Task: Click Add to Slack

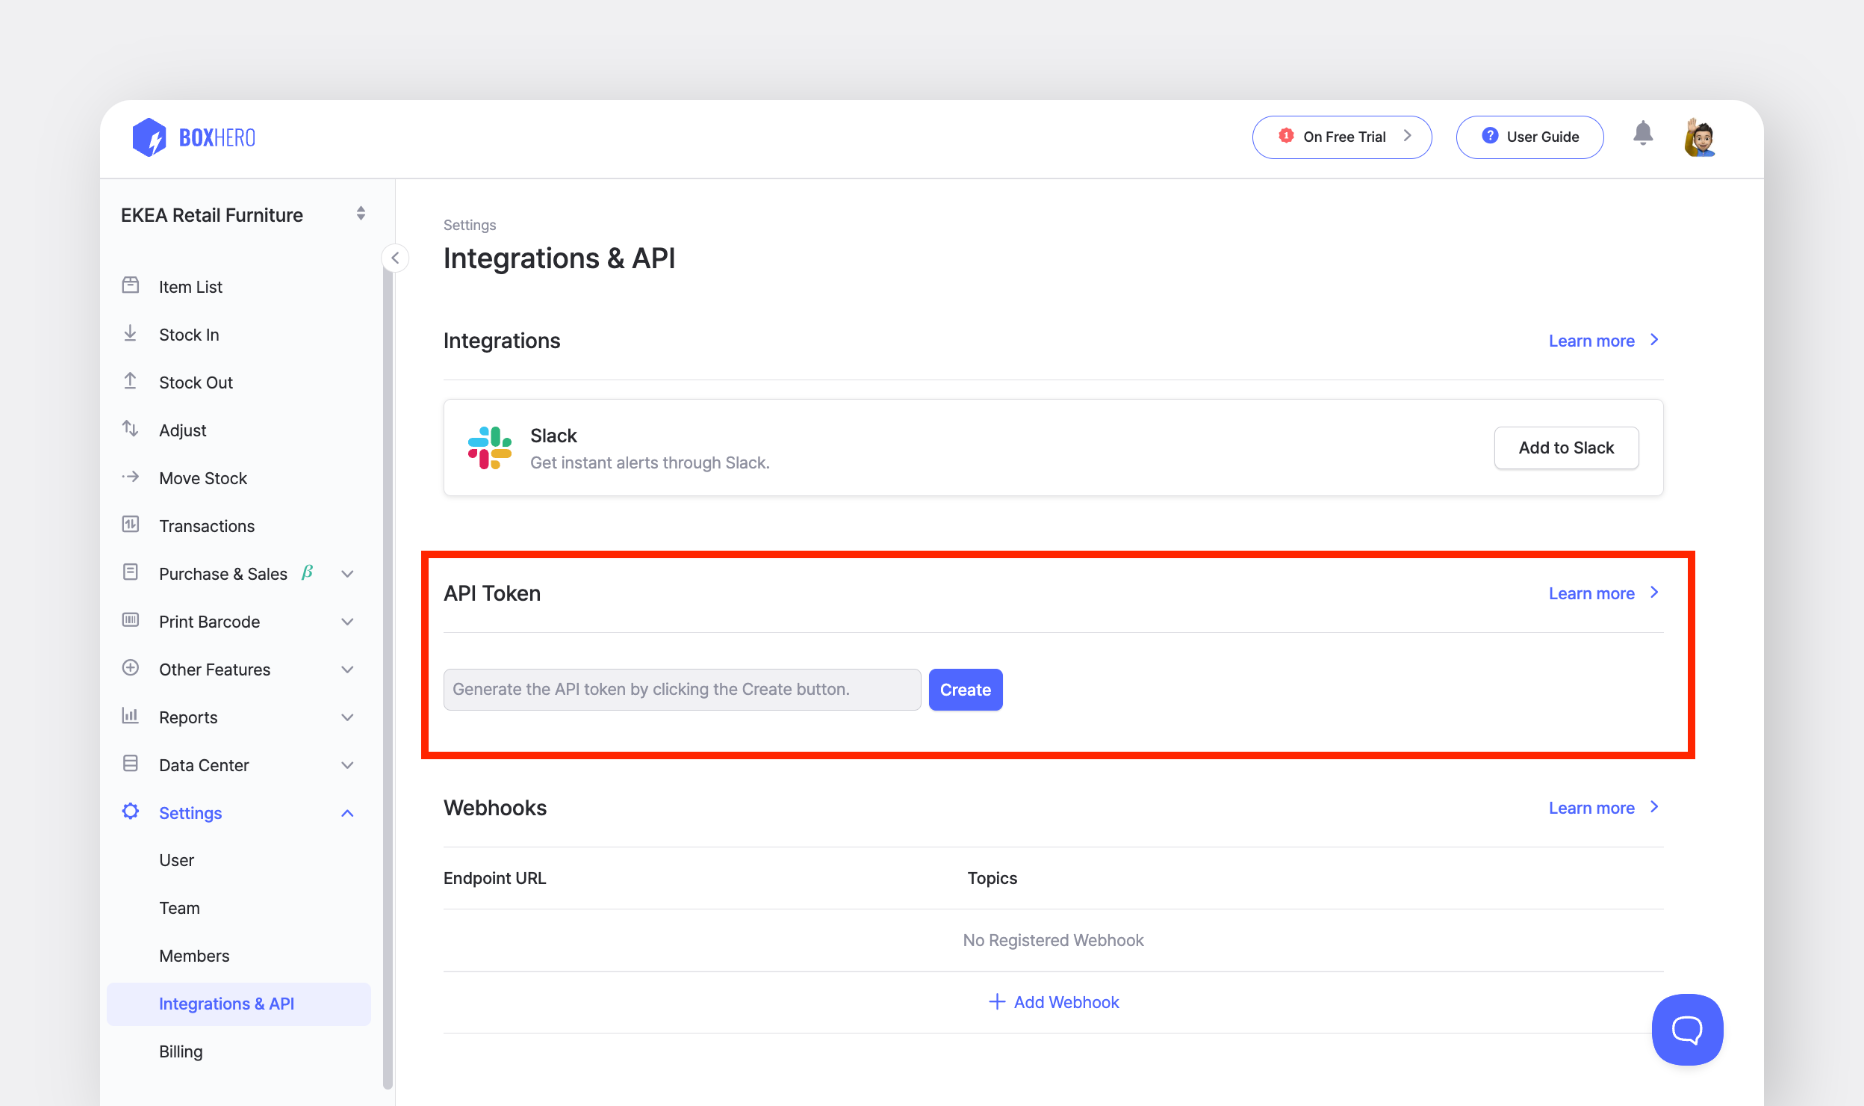Action: pos(1565,447)
